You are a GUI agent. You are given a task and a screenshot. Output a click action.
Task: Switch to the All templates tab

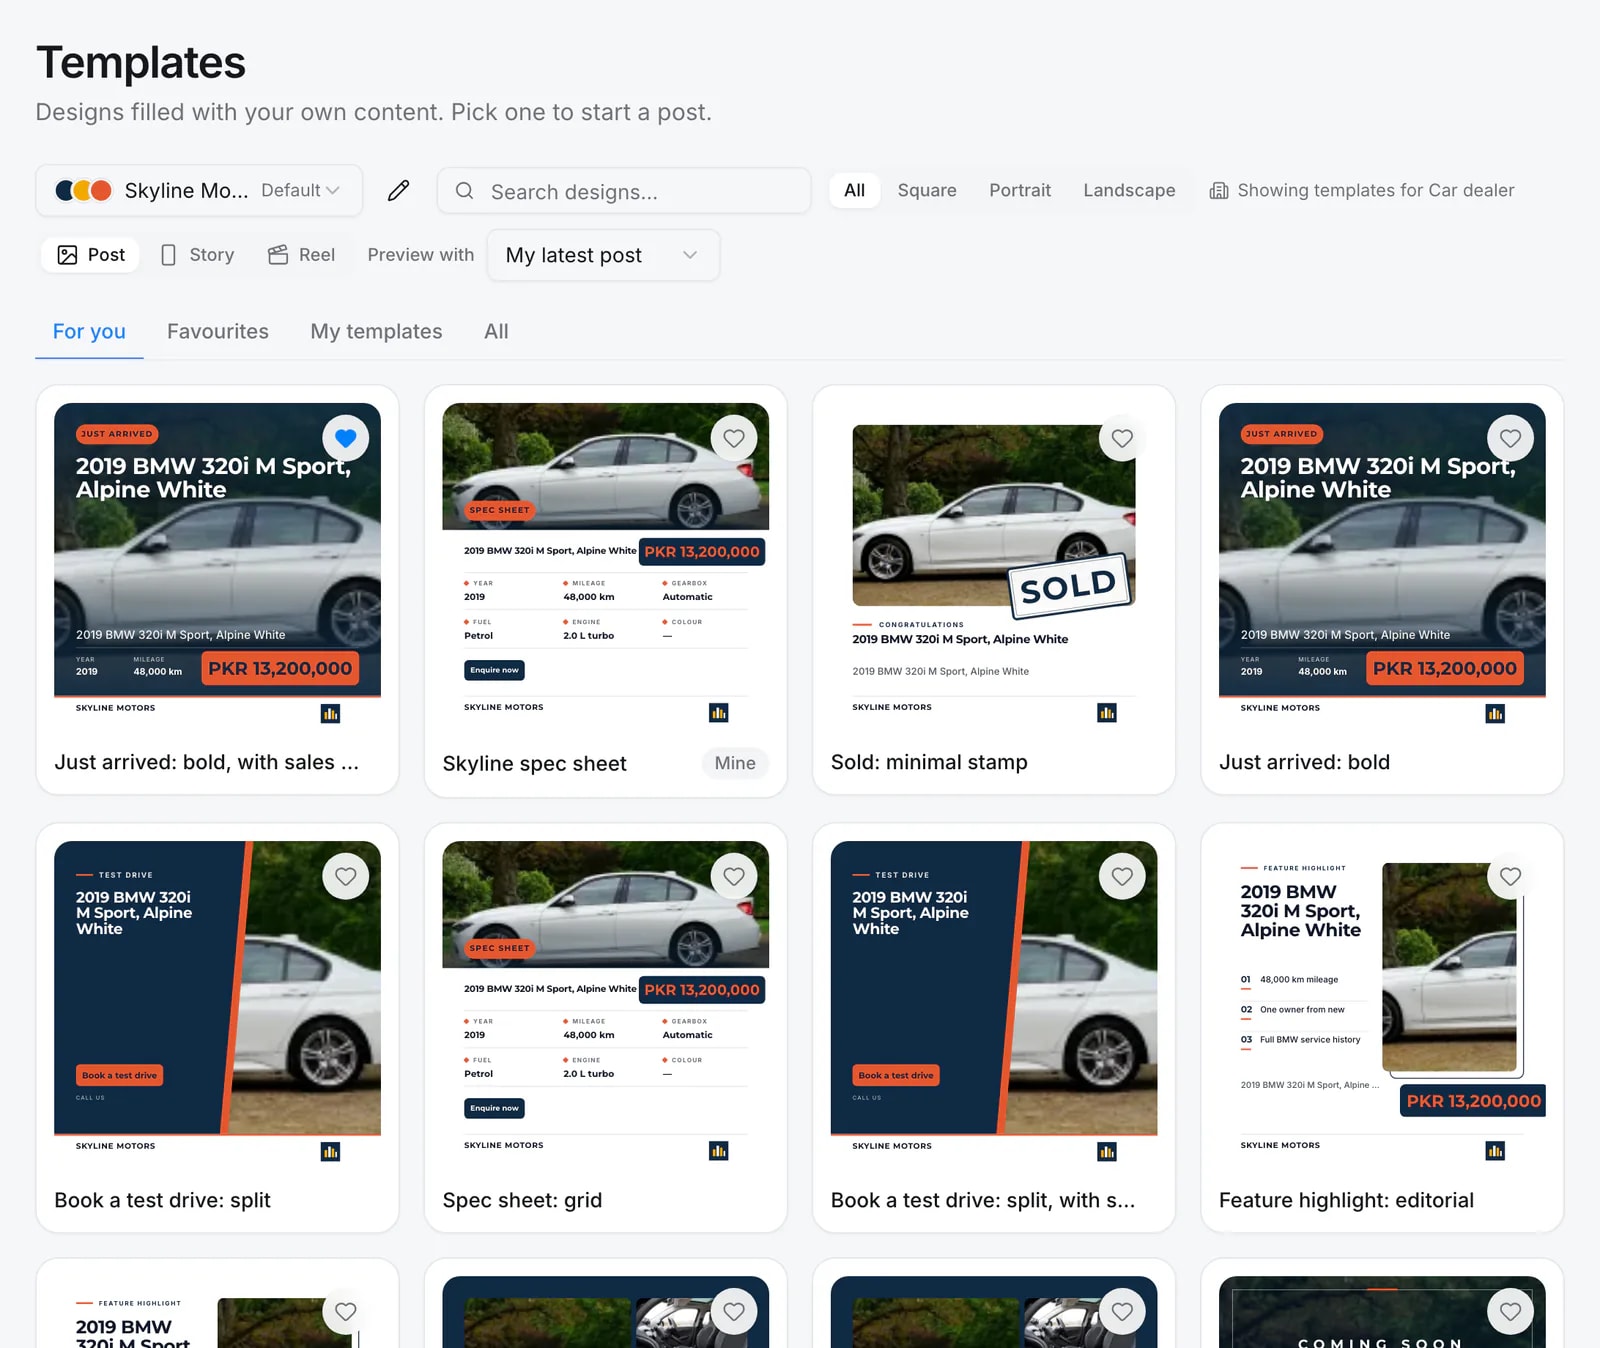[x=496, y=331]
